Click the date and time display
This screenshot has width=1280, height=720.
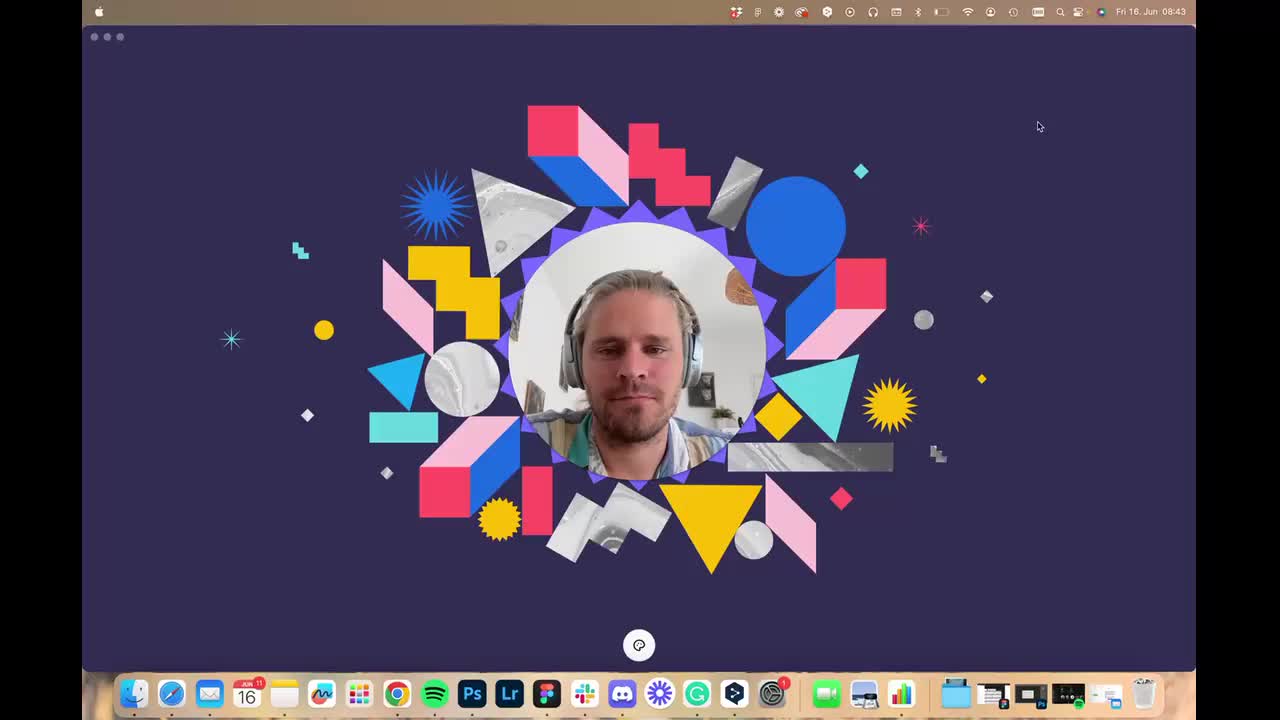point(1150,12)
